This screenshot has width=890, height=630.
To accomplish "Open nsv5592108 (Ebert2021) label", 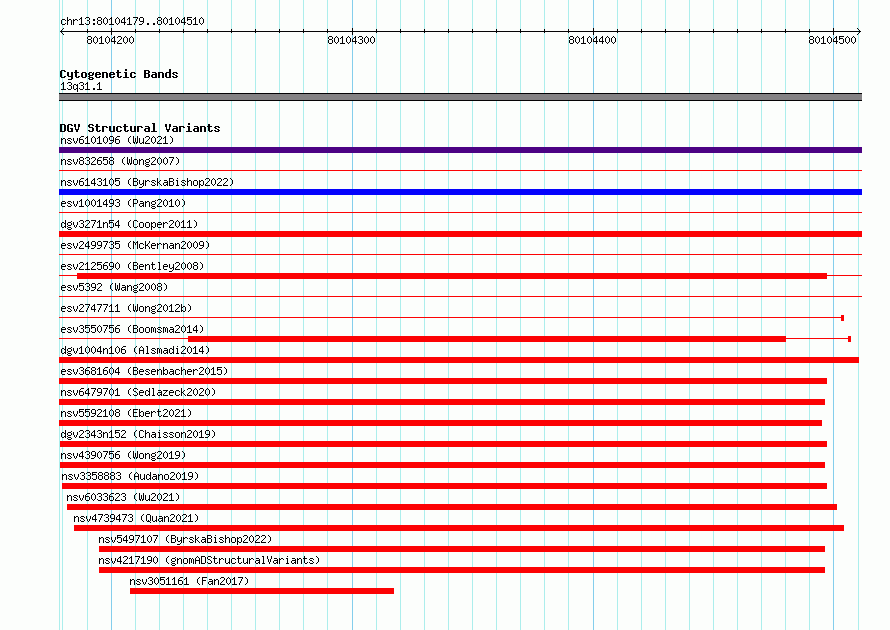I will pos(126,413).
